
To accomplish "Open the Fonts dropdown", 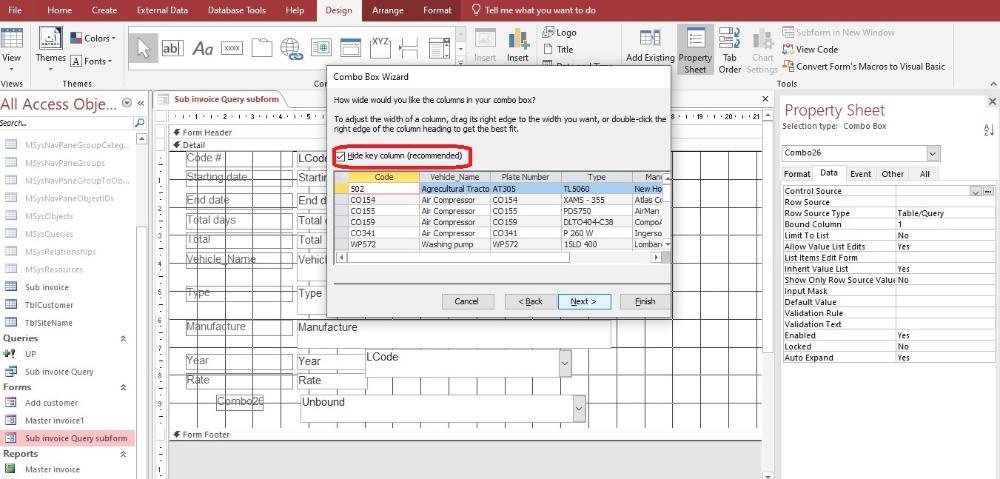I will pyautogui.click(x=92, y=61).
